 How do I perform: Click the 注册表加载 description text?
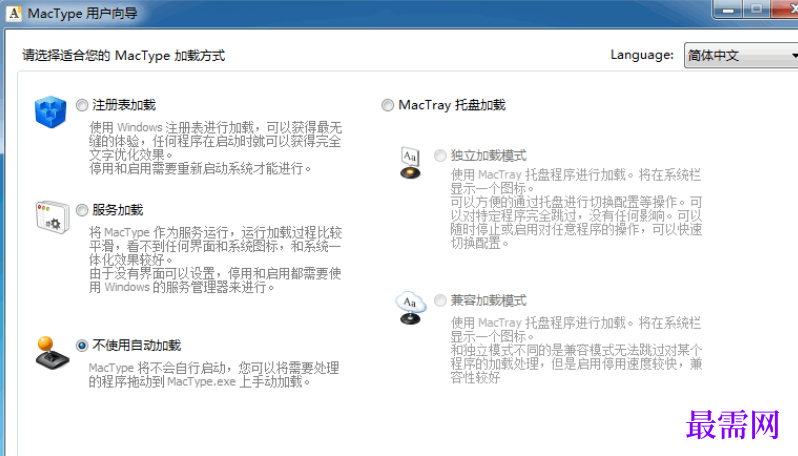tap(215, 148)
